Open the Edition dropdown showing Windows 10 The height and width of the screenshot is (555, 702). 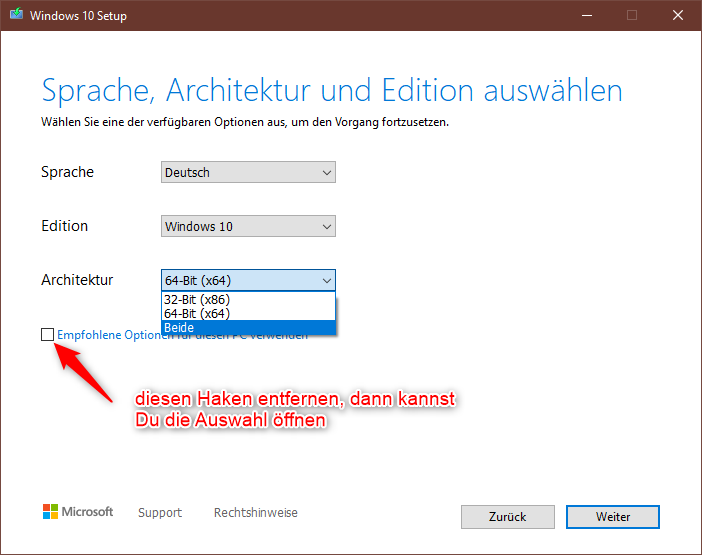coord(248,226)
